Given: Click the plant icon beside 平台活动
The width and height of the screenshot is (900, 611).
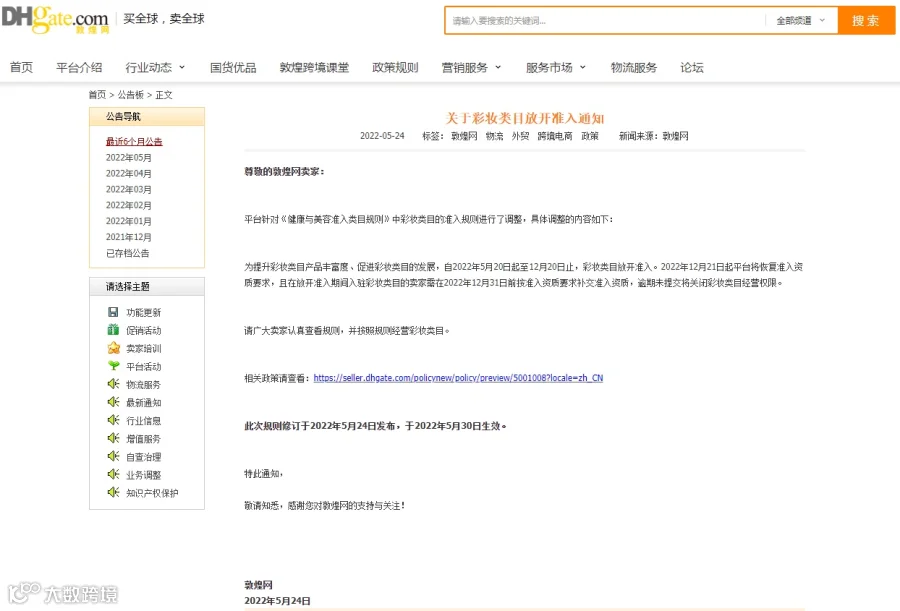Looking at the screenshot, I should coord(114,366).
